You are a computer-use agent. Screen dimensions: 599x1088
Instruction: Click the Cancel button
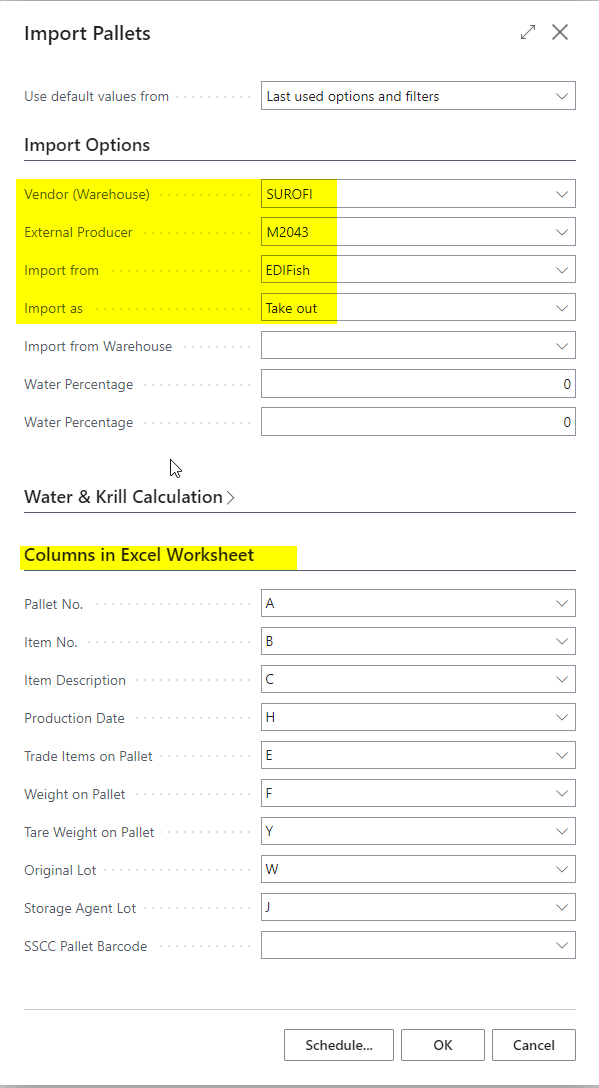(x=534, y=1045)
